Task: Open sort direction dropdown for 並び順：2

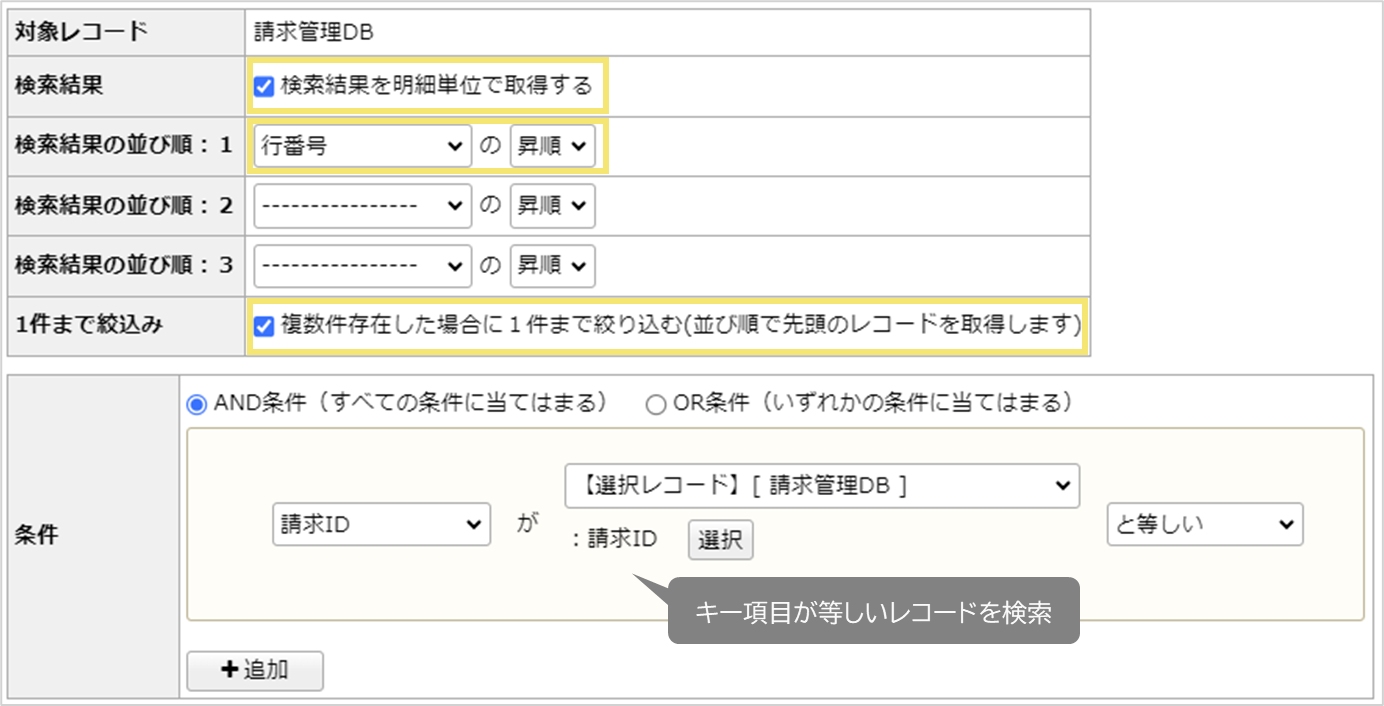Action: pyautogui.click(x=552, y=206)
